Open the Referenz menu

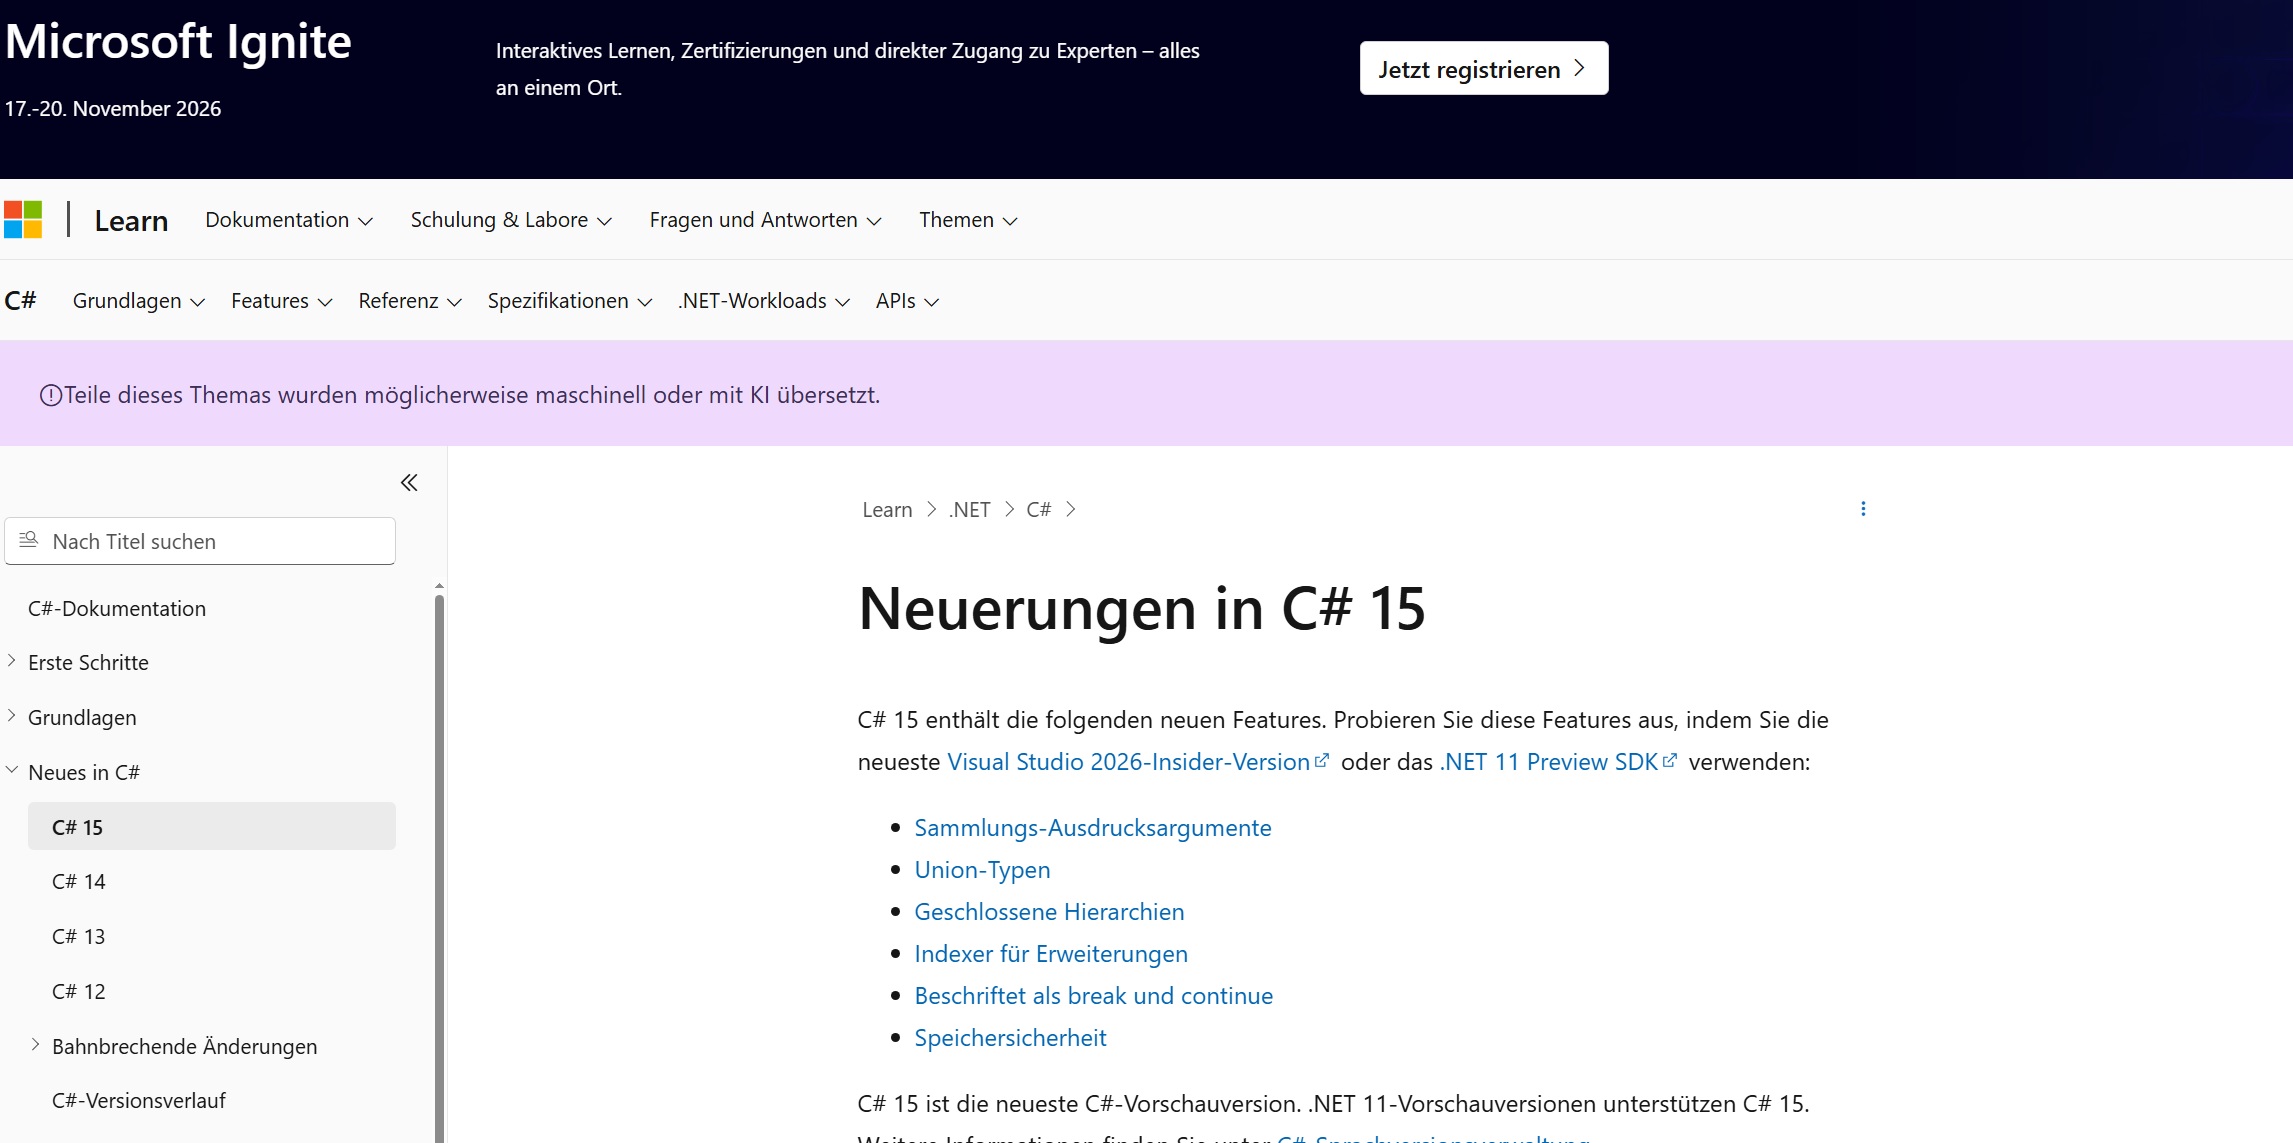(x=410, y=301)
